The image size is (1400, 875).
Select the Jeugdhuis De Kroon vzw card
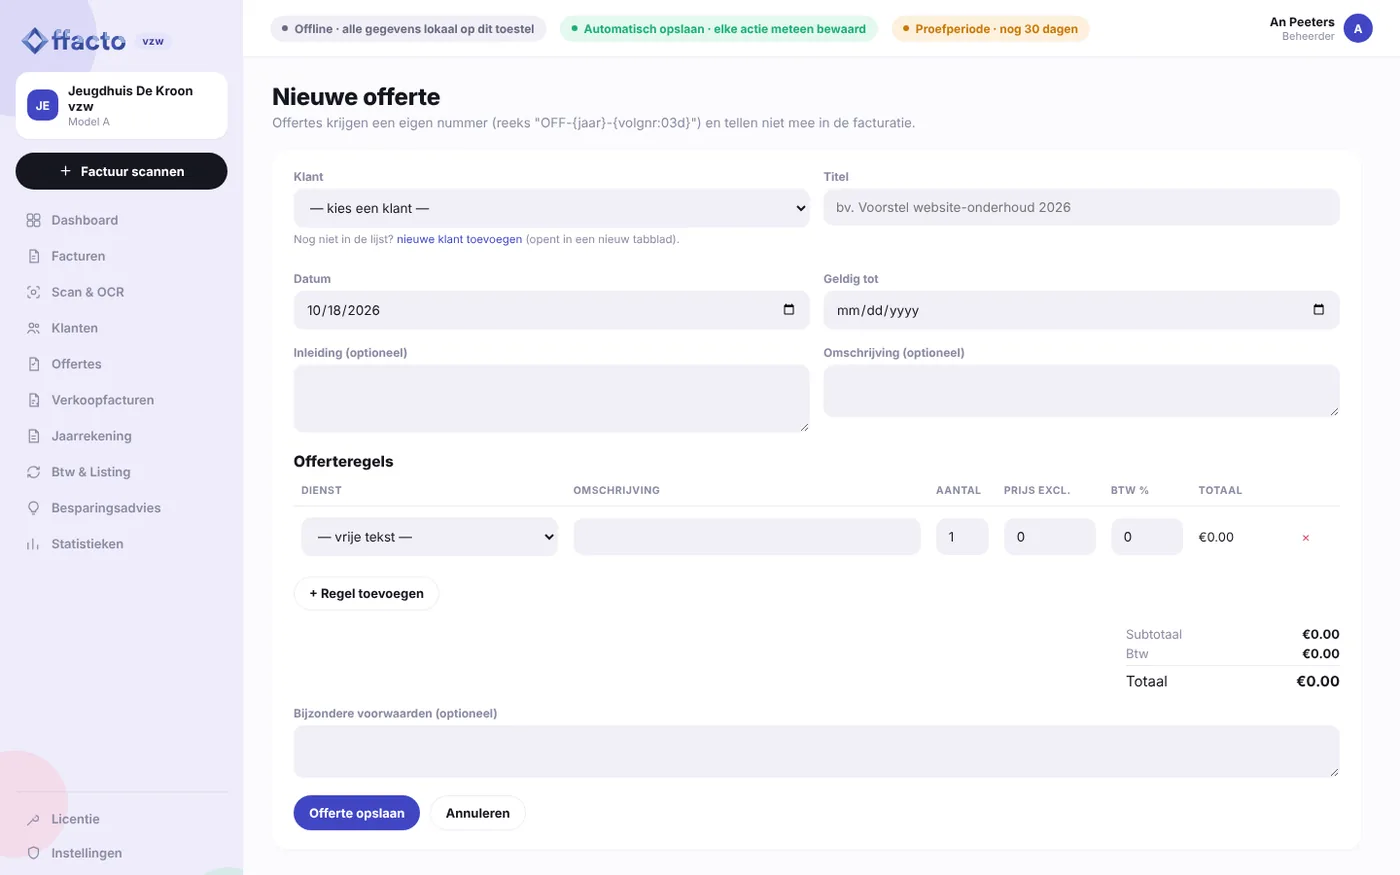tap(121, 105)
